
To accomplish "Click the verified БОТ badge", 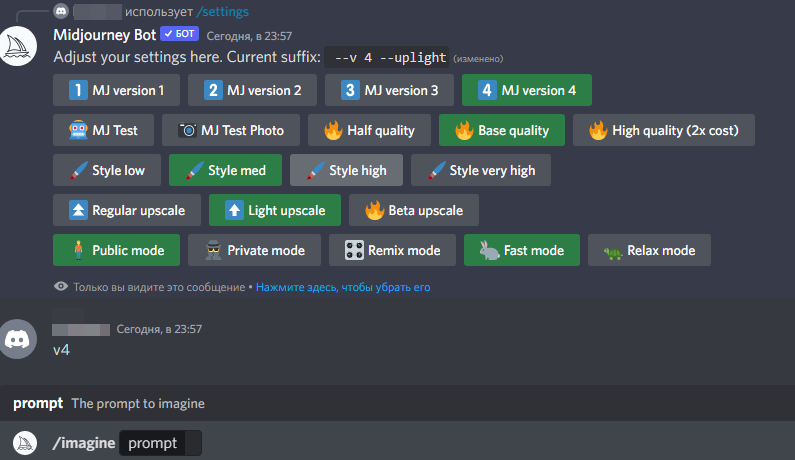I will click(x=179, y=34).
